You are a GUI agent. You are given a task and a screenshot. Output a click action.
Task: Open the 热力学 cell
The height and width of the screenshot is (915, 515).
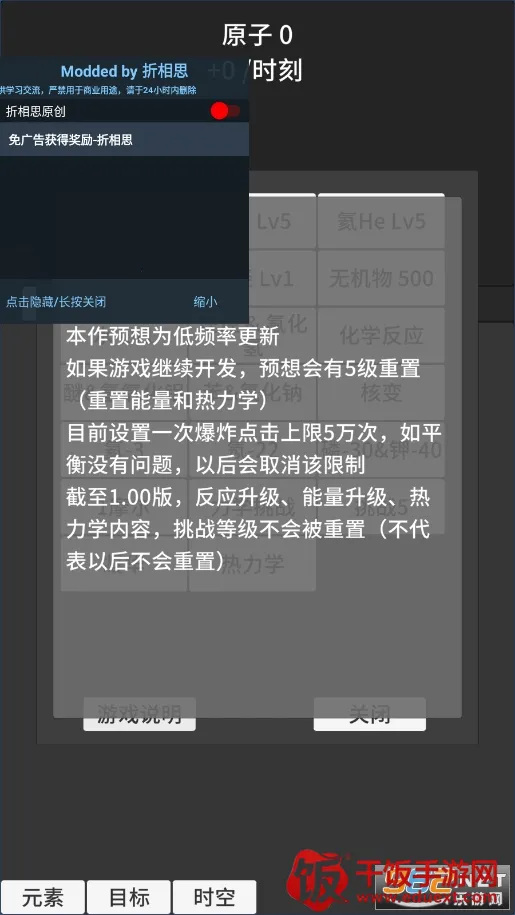[253, 564]
